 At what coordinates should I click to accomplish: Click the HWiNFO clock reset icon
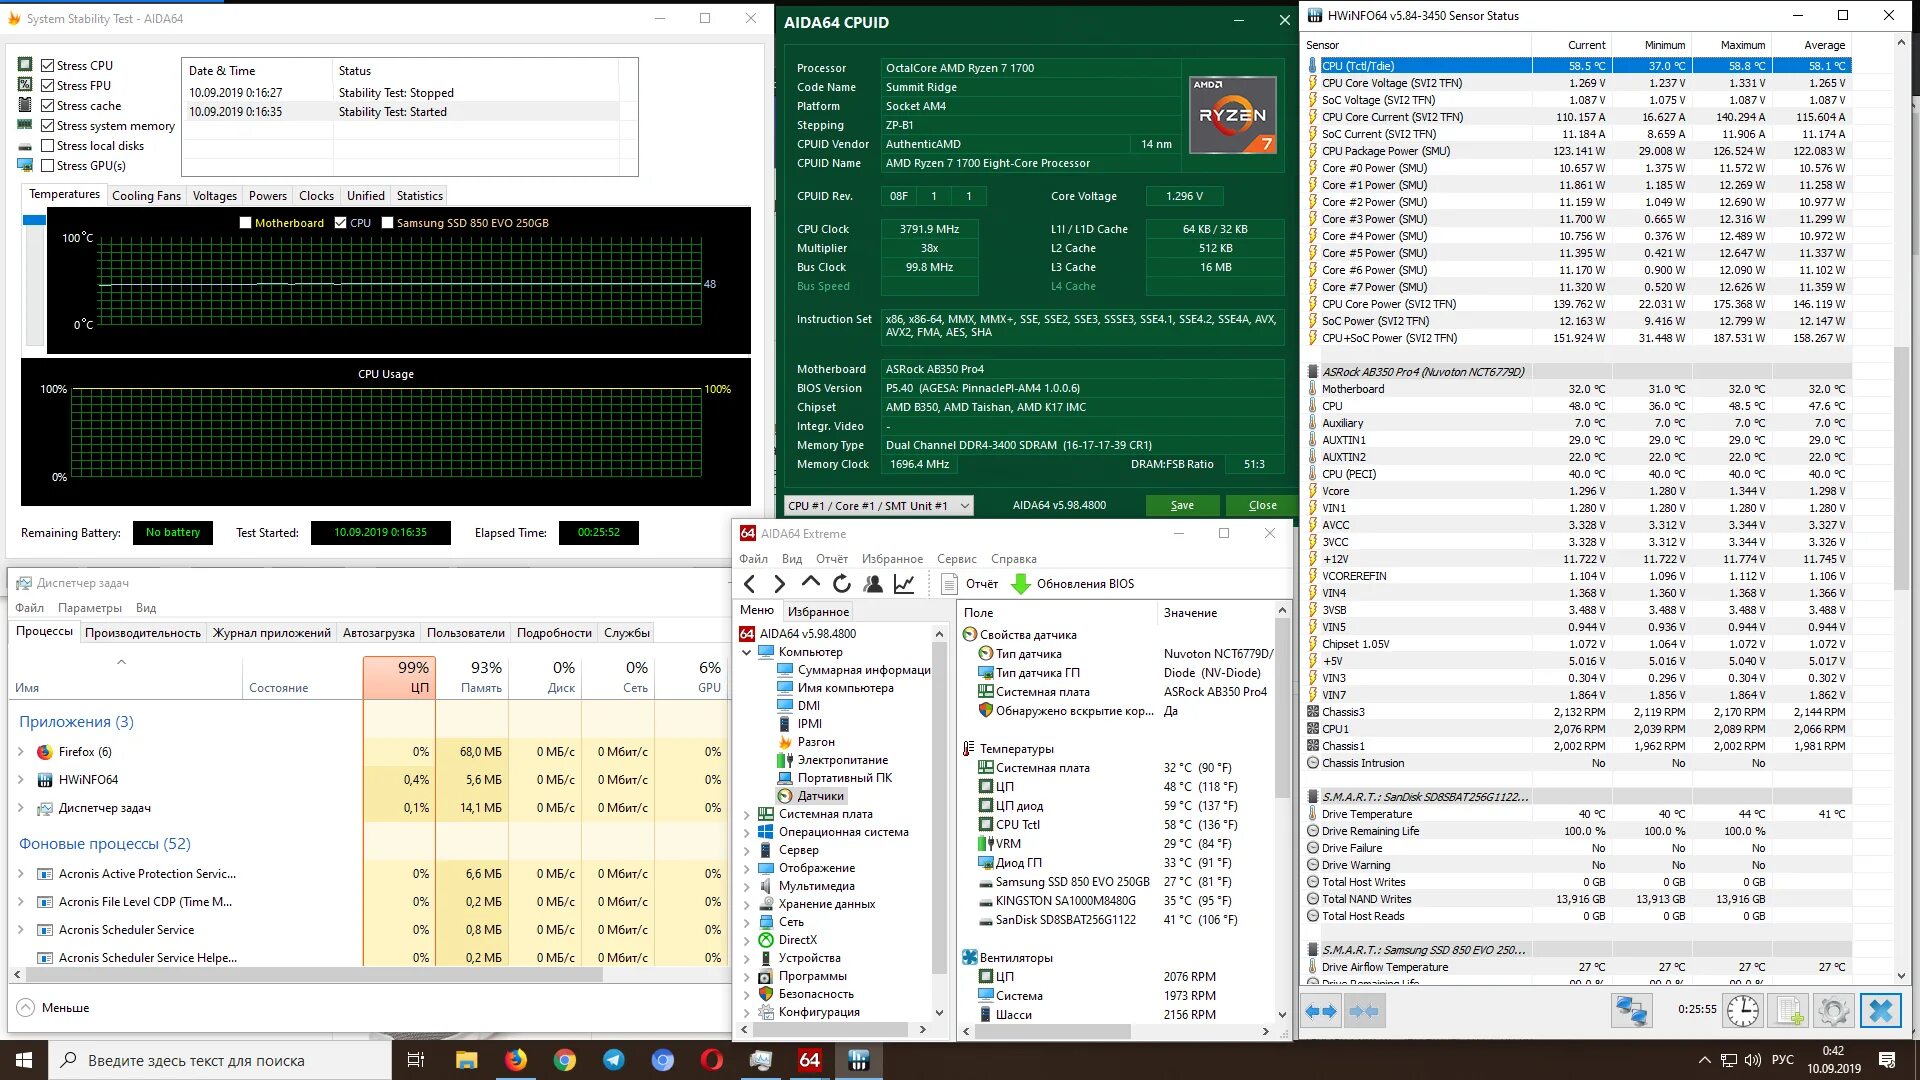tap(1743, 1011)
